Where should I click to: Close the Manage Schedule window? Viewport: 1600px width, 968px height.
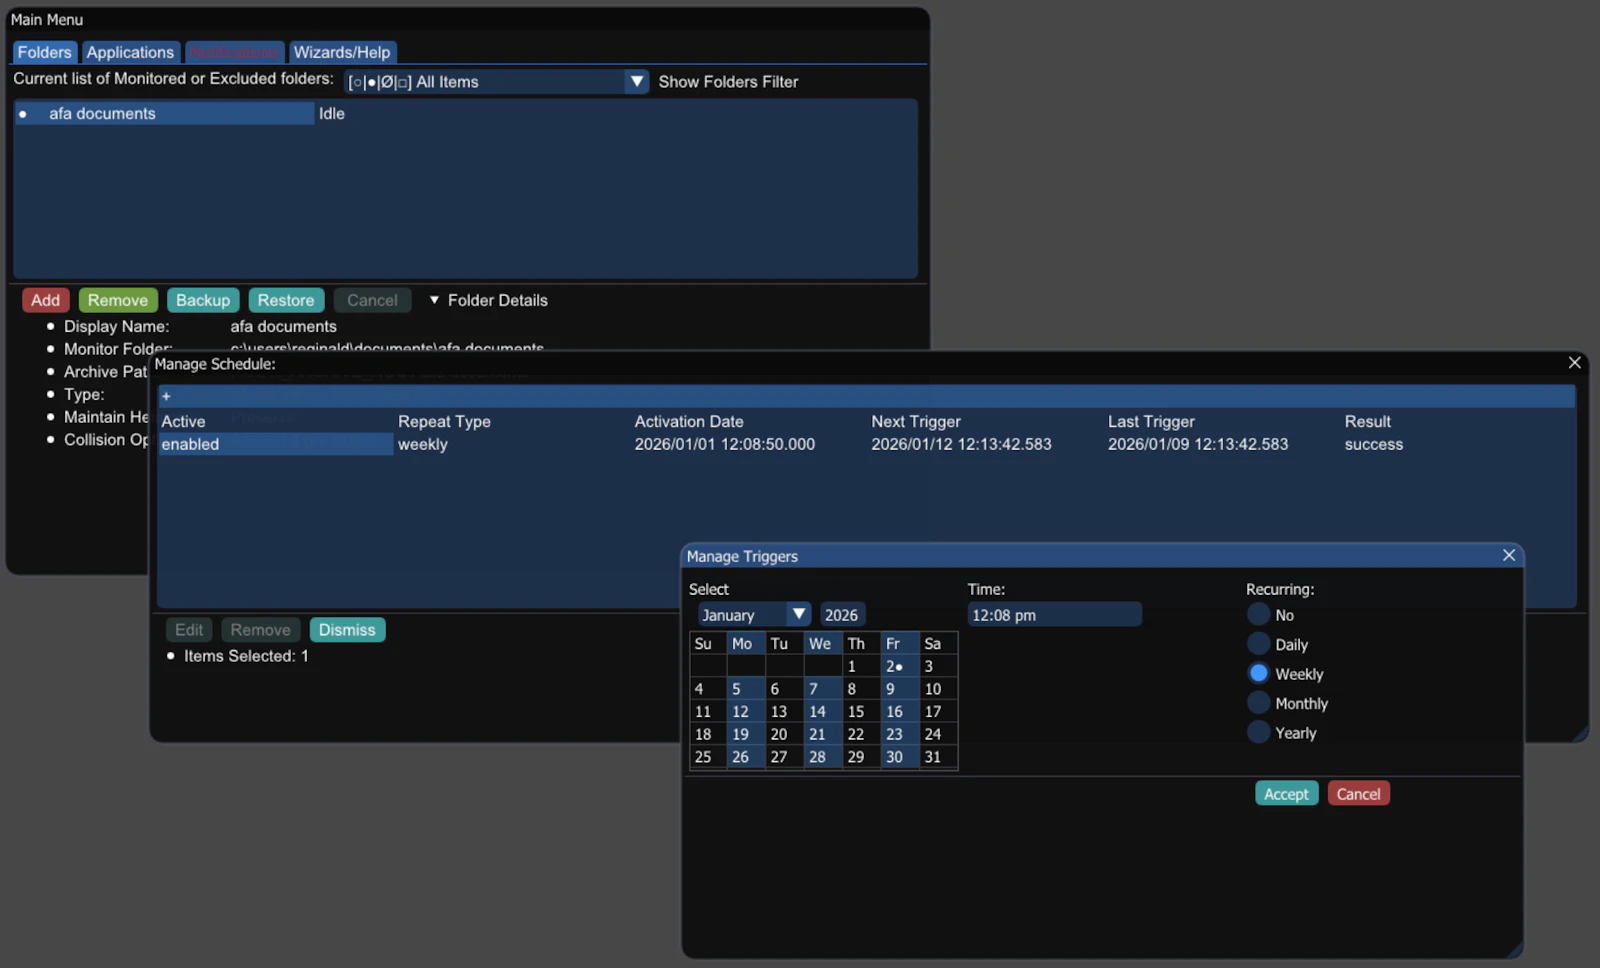click(1574, 363)
